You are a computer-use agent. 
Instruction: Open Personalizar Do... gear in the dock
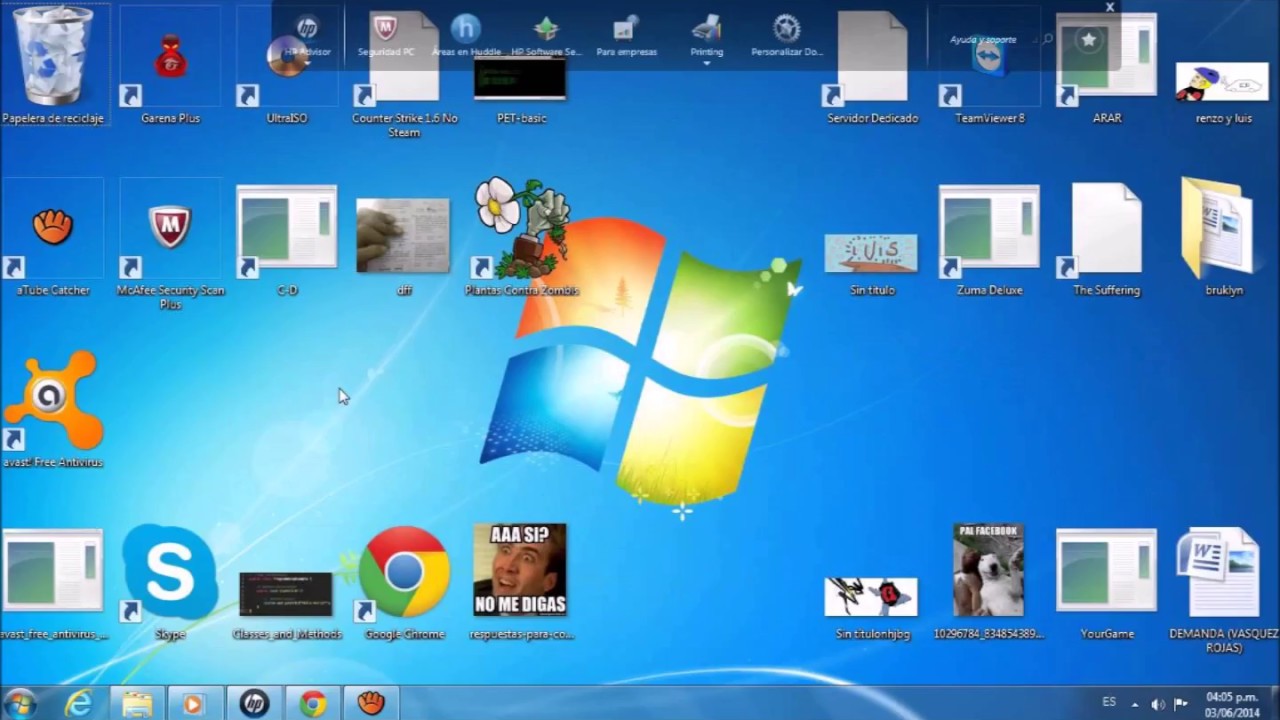(x=787, y=36)
